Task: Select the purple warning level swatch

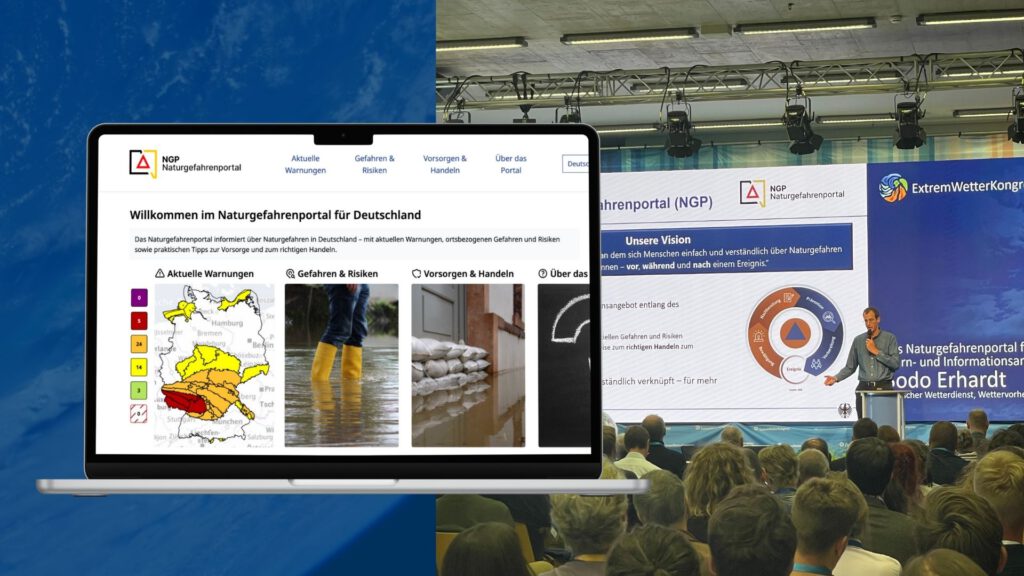Action: pos(138,298)
